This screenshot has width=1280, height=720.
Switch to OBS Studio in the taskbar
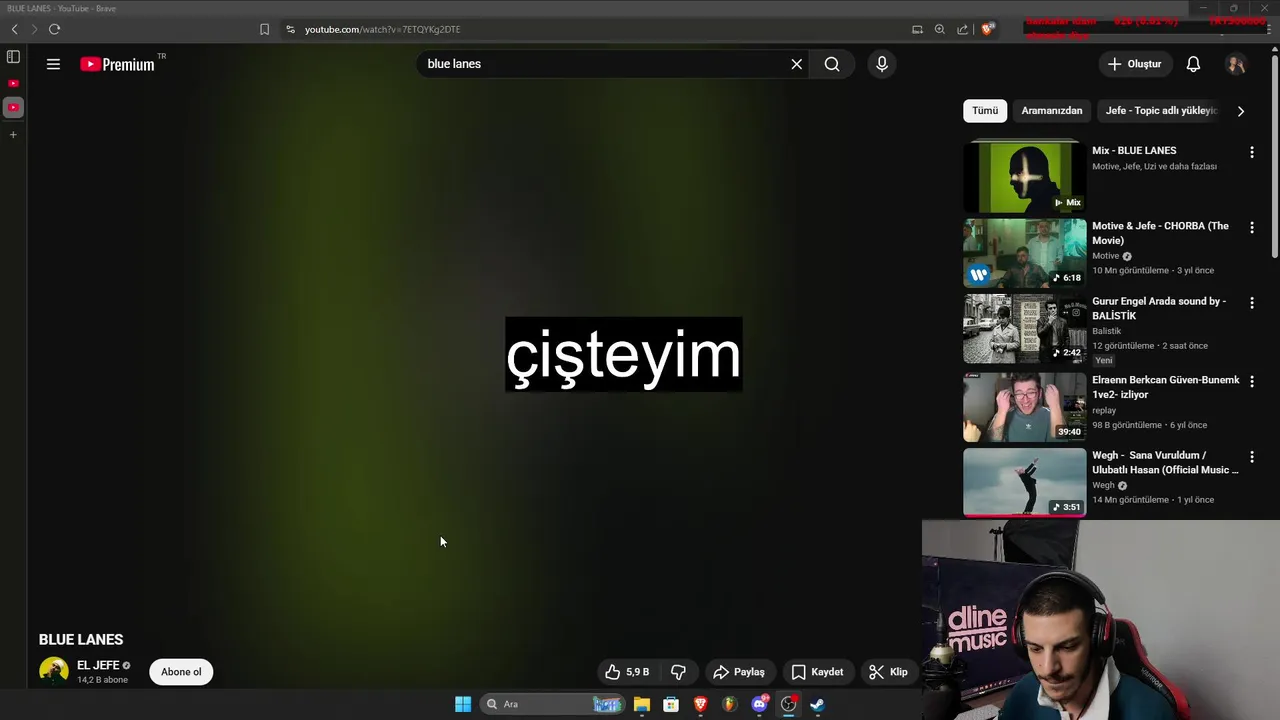pos(788,704)
